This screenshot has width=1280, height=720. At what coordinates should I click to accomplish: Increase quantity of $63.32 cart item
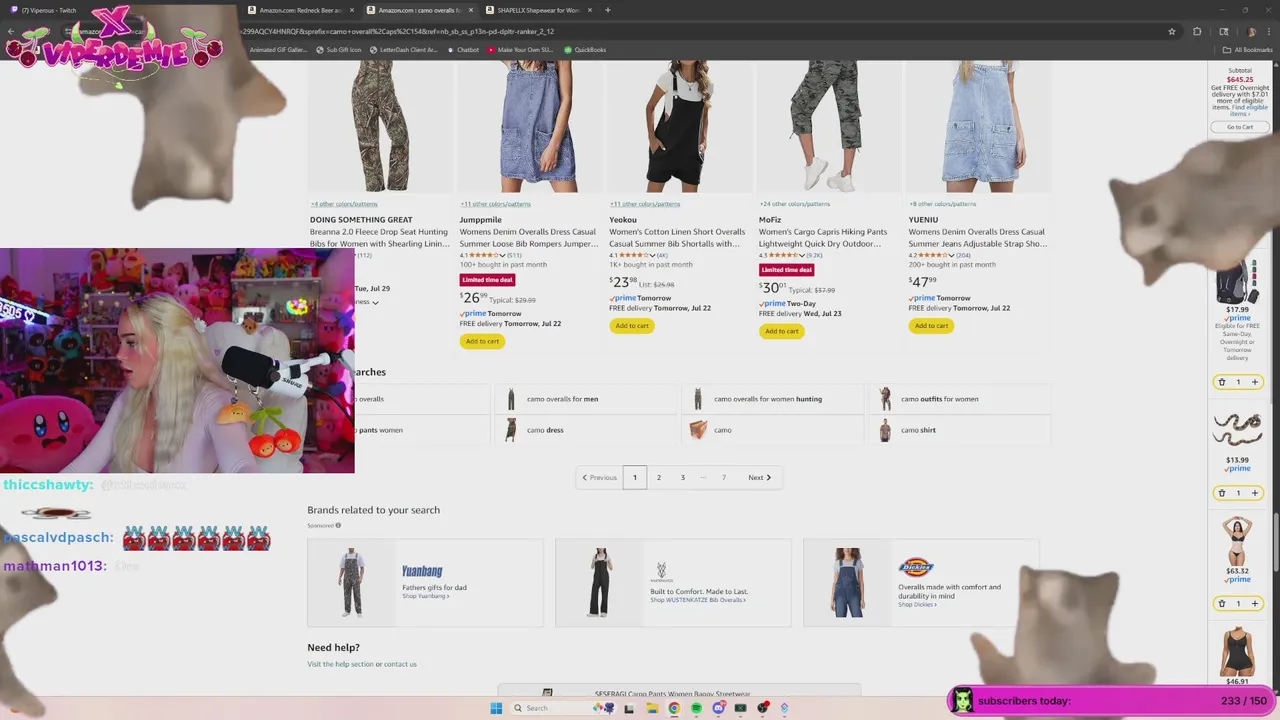1255,604
